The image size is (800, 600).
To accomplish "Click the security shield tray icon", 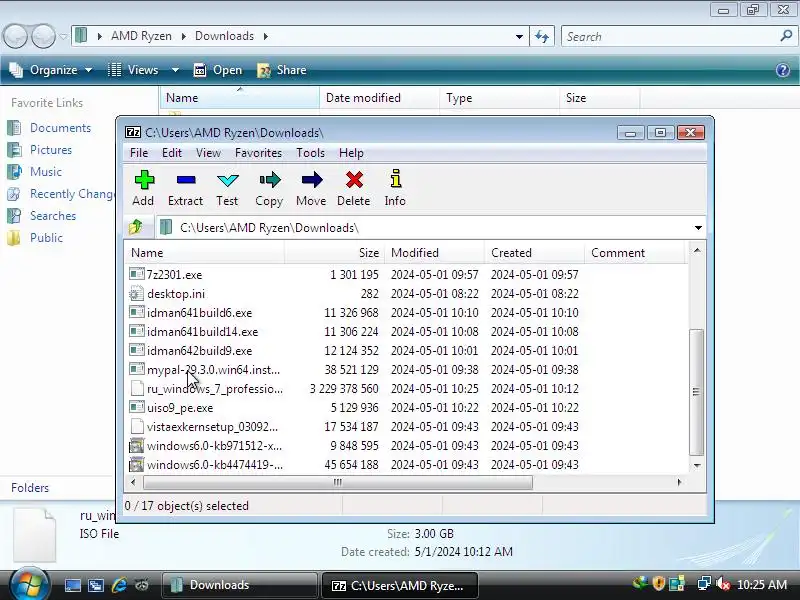I will [659, 584].
